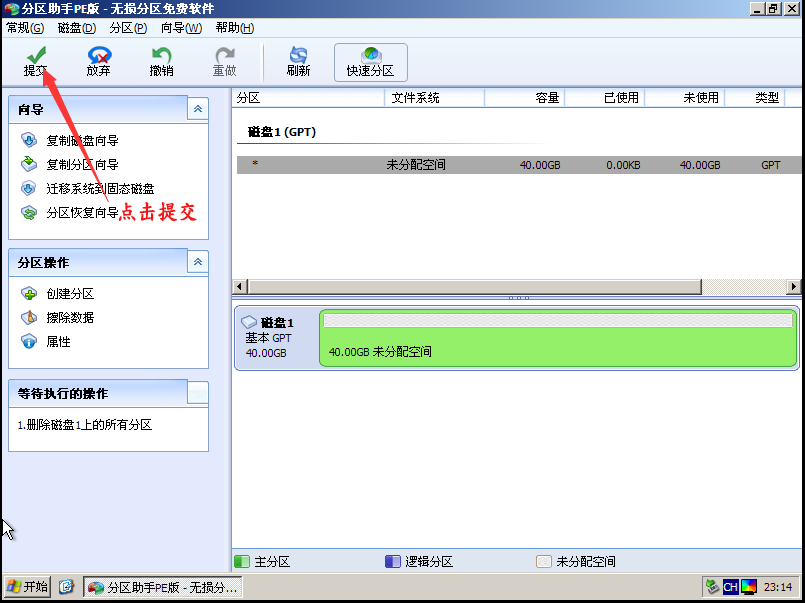The width and height of the screenshot is (805, 603).
Task: Collapse the 分区操作 panel chevron
Action: pos(198,262)
